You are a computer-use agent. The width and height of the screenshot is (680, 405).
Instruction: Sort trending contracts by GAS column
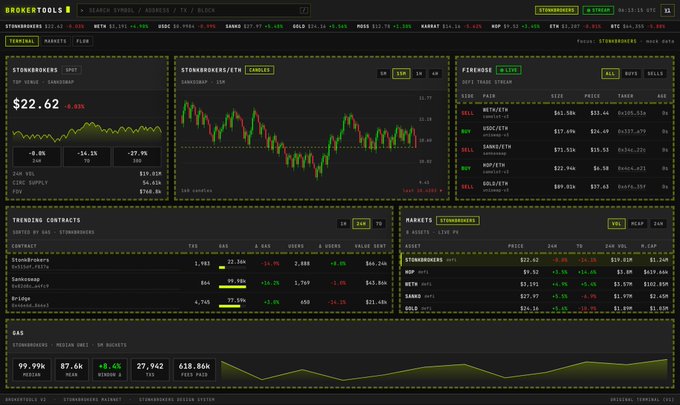pyautogui.click(x=223, y=246)
